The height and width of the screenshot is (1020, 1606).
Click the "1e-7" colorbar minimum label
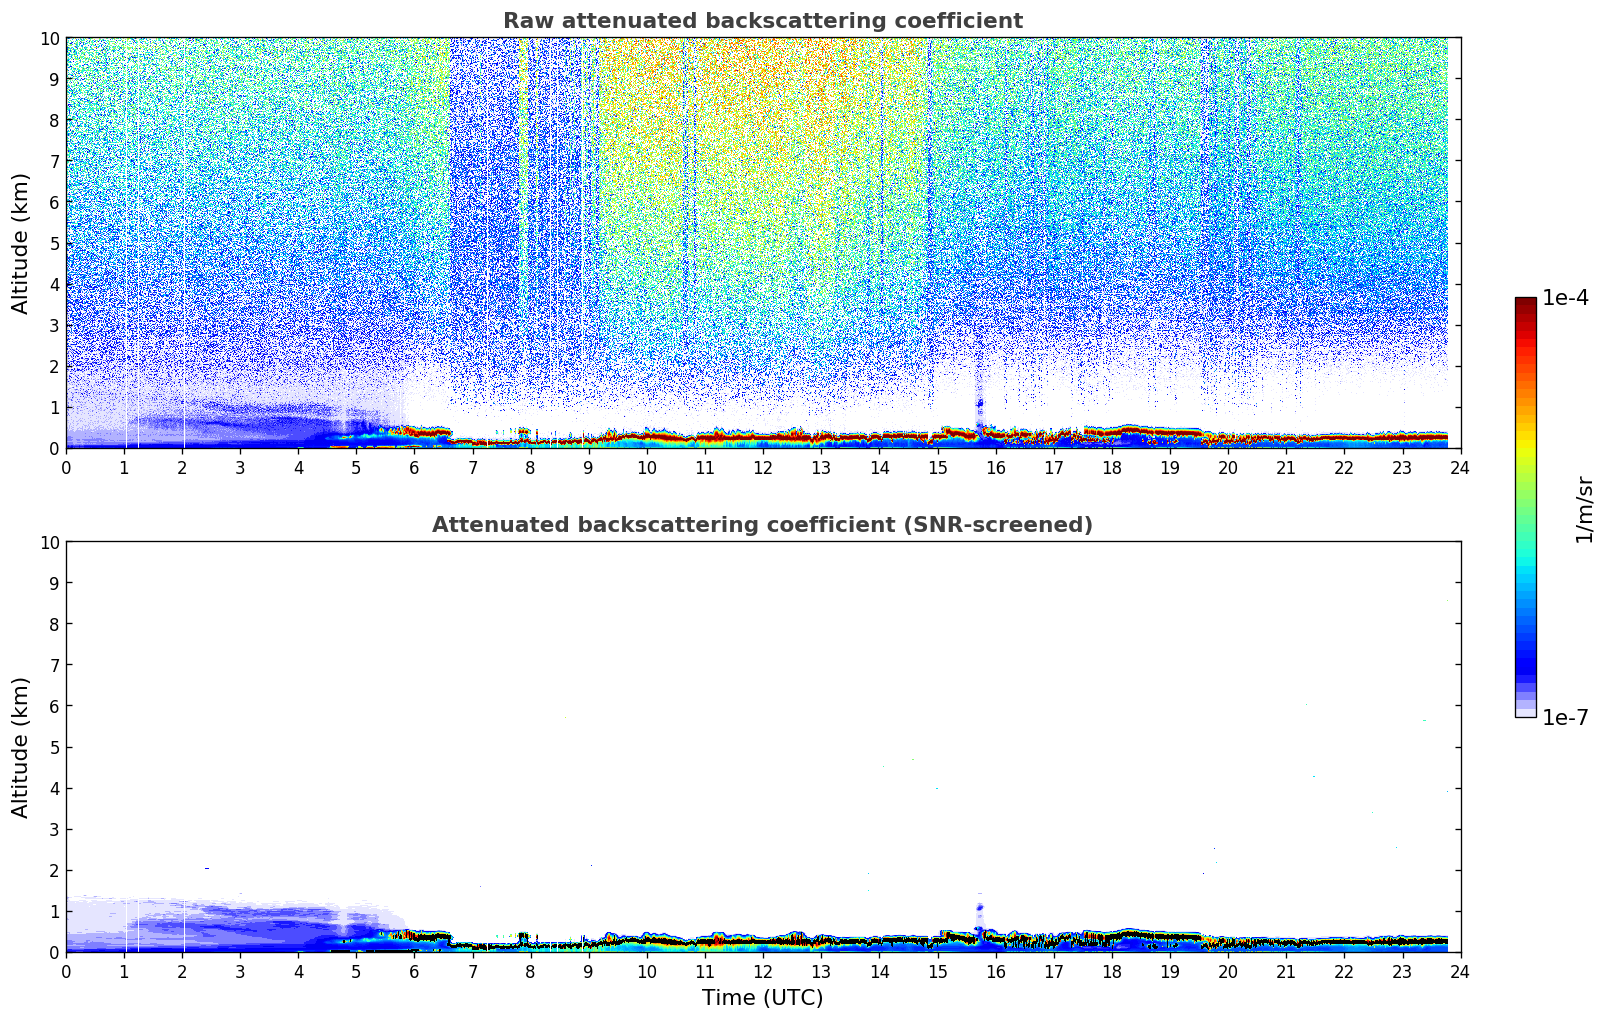point(1564,718)
